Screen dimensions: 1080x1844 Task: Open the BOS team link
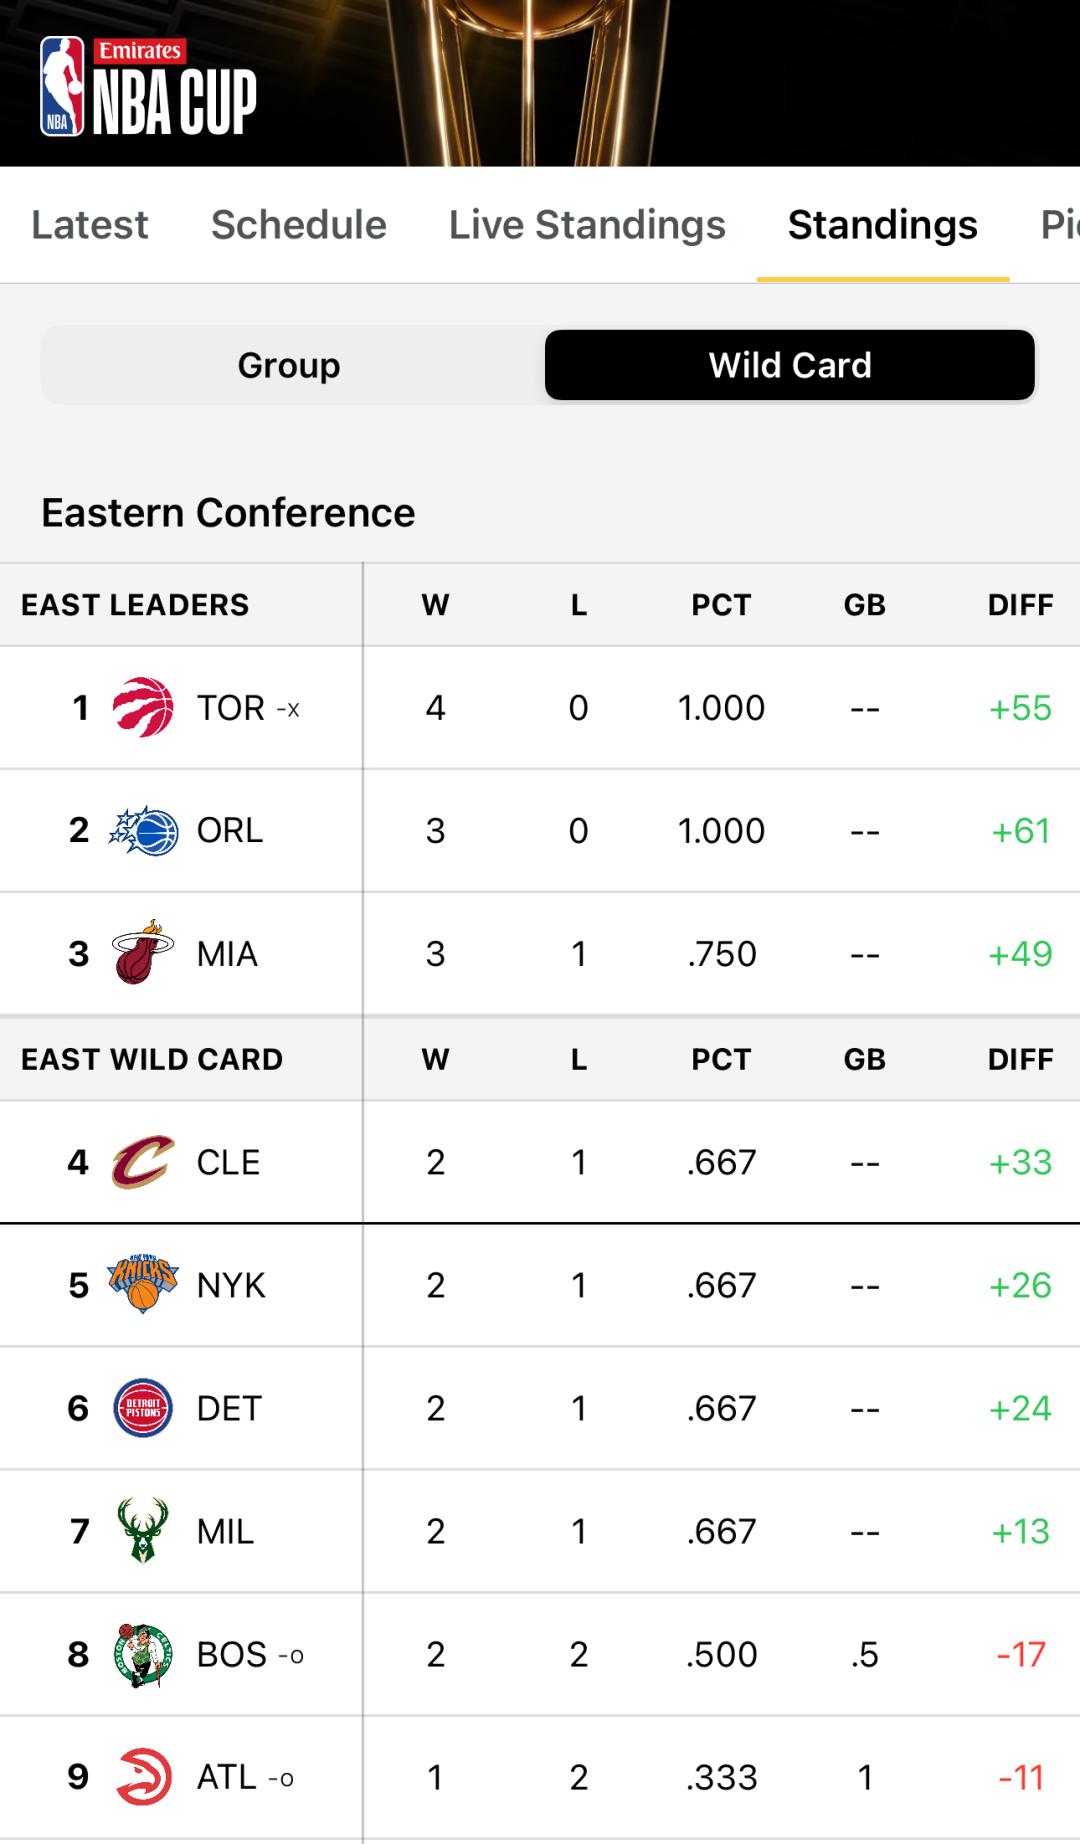click(232, 1655)
